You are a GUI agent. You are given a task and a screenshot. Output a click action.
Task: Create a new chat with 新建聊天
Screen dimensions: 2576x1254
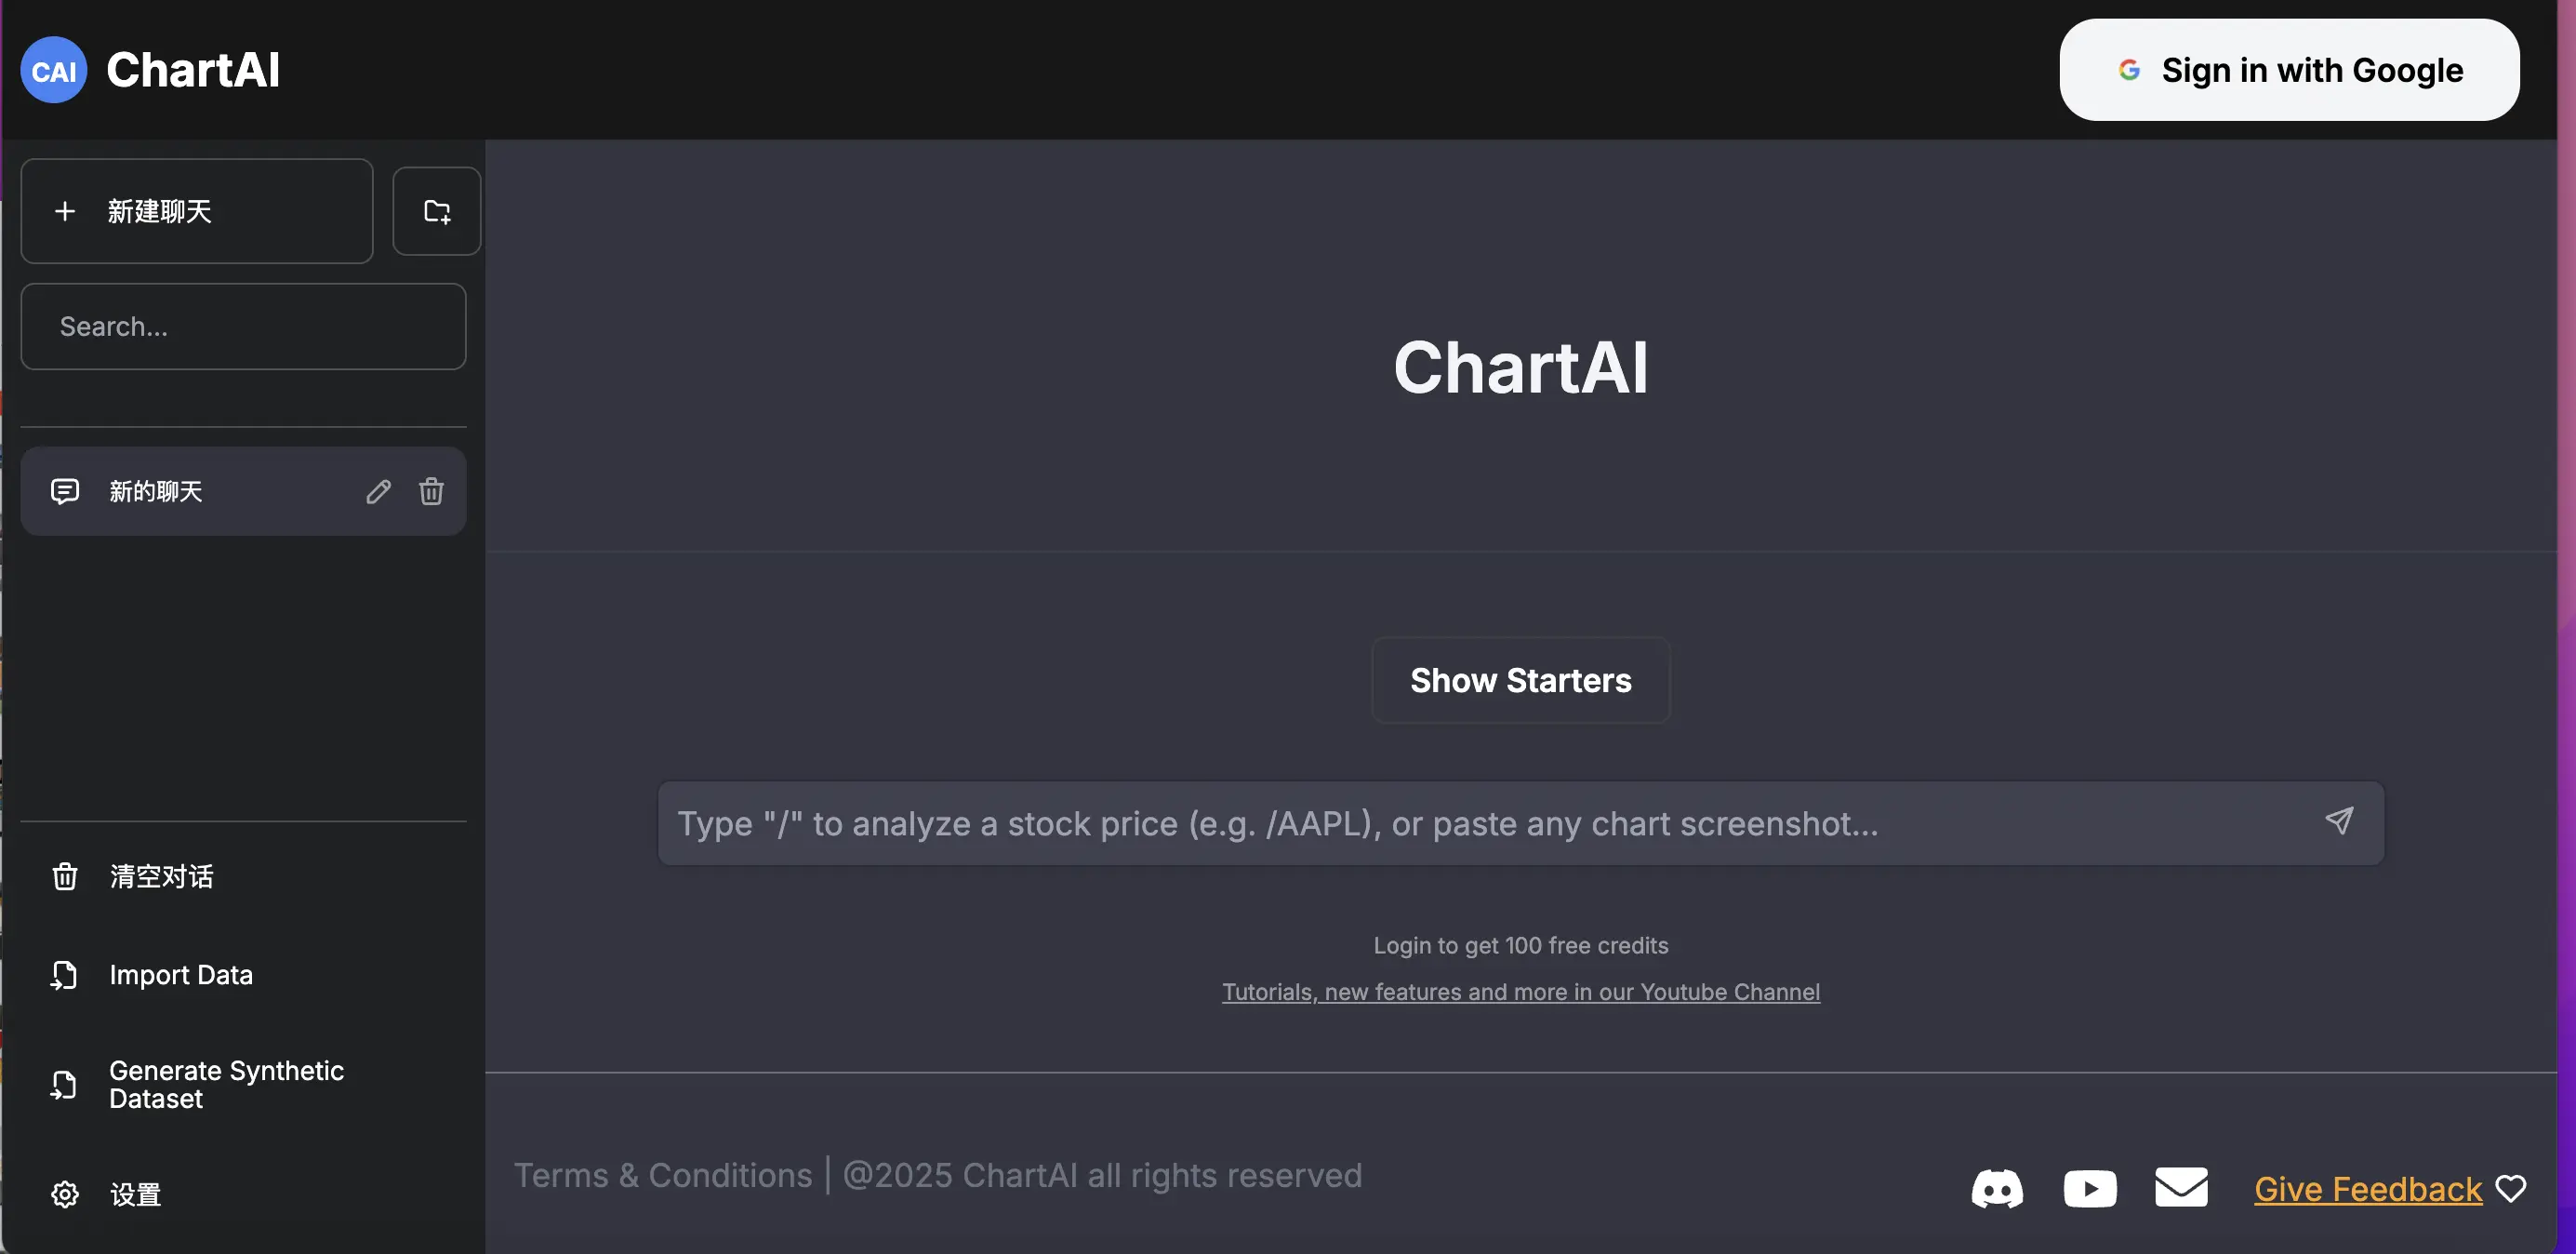[x=197, y=211]
